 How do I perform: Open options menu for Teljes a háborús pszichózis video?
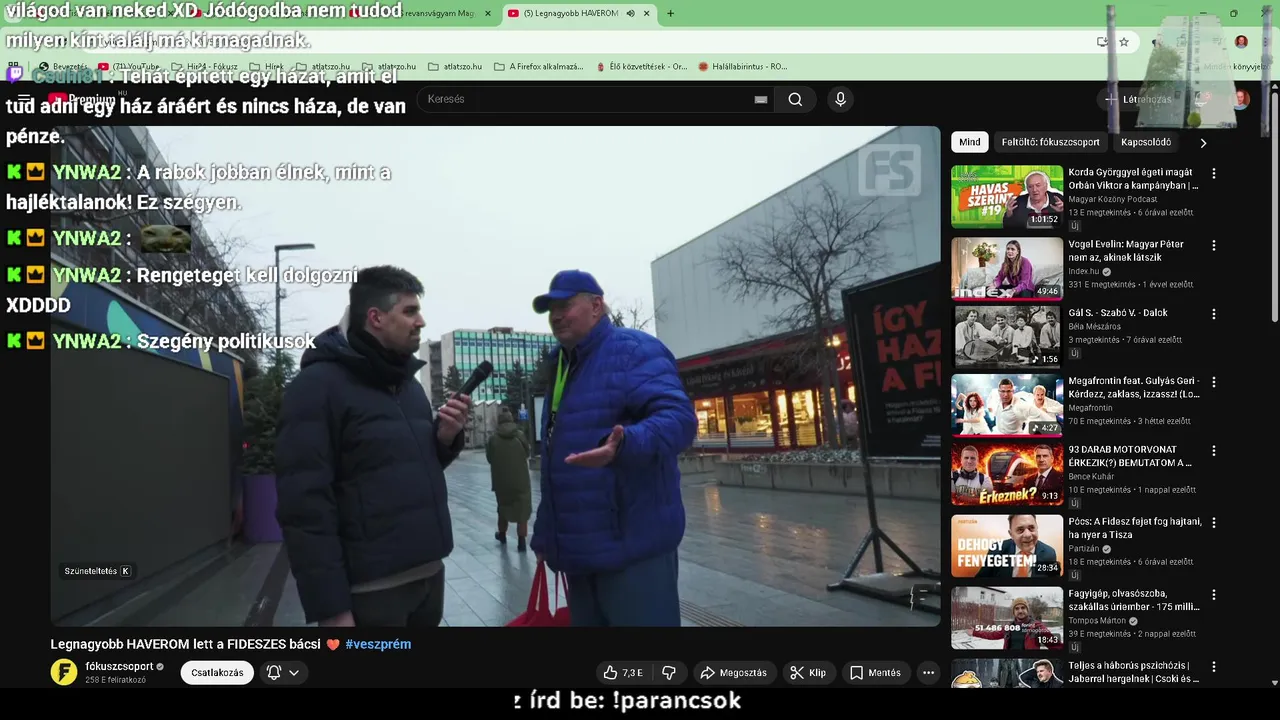tap(1214, 666)
